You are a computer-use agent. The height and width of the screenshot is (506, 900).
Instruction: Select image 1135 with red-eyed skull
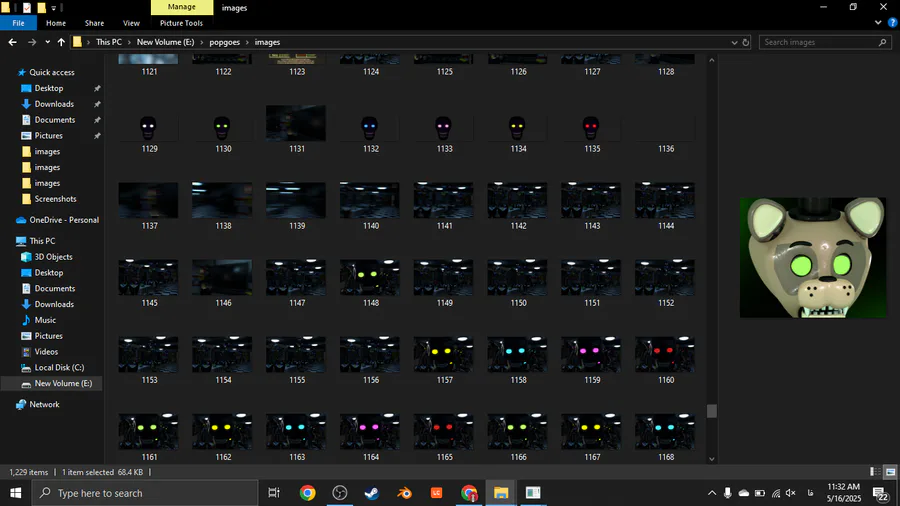tap(592, 129)
